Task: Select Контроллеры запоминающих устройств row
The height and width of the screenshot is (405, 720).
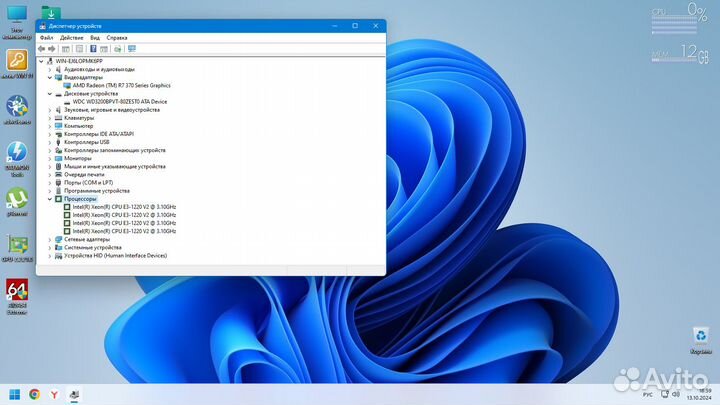Action: click(115, 150)
